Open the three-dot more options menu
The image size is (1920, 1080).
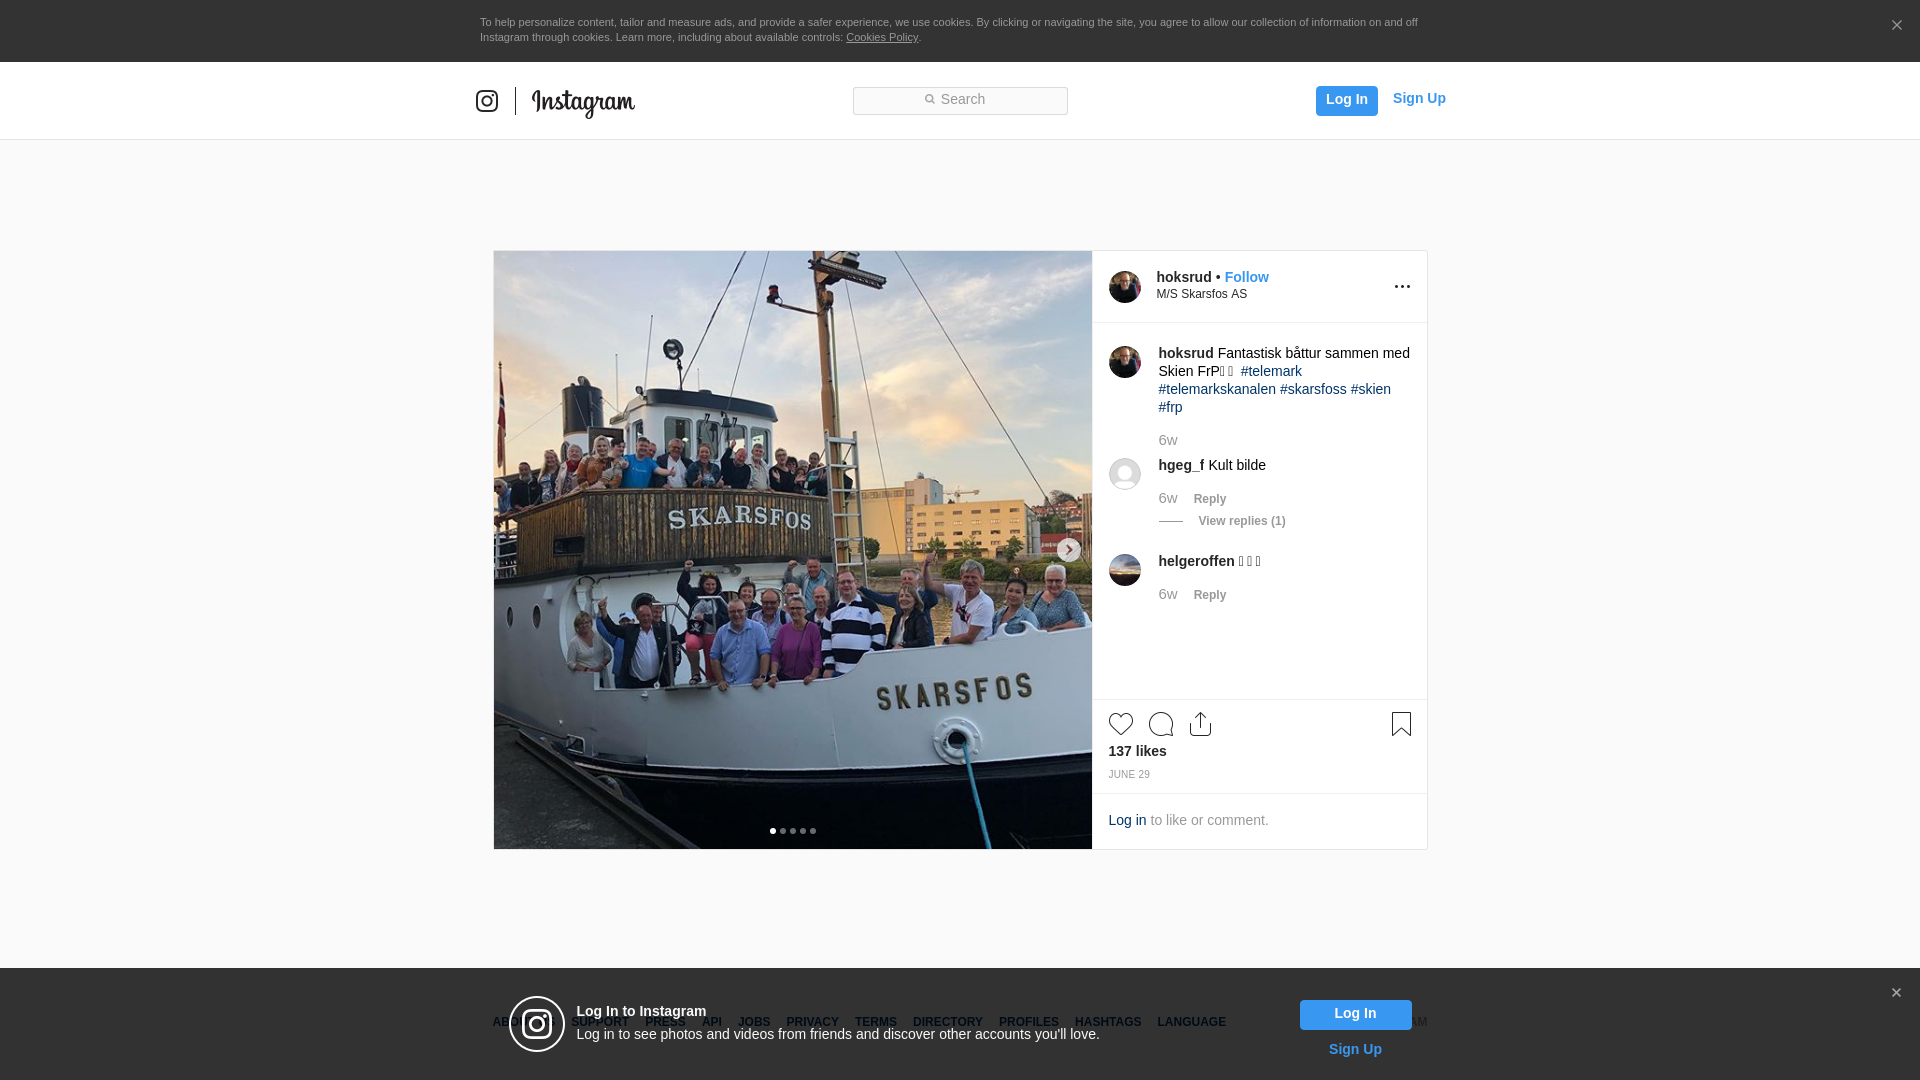click(1402, 287)
